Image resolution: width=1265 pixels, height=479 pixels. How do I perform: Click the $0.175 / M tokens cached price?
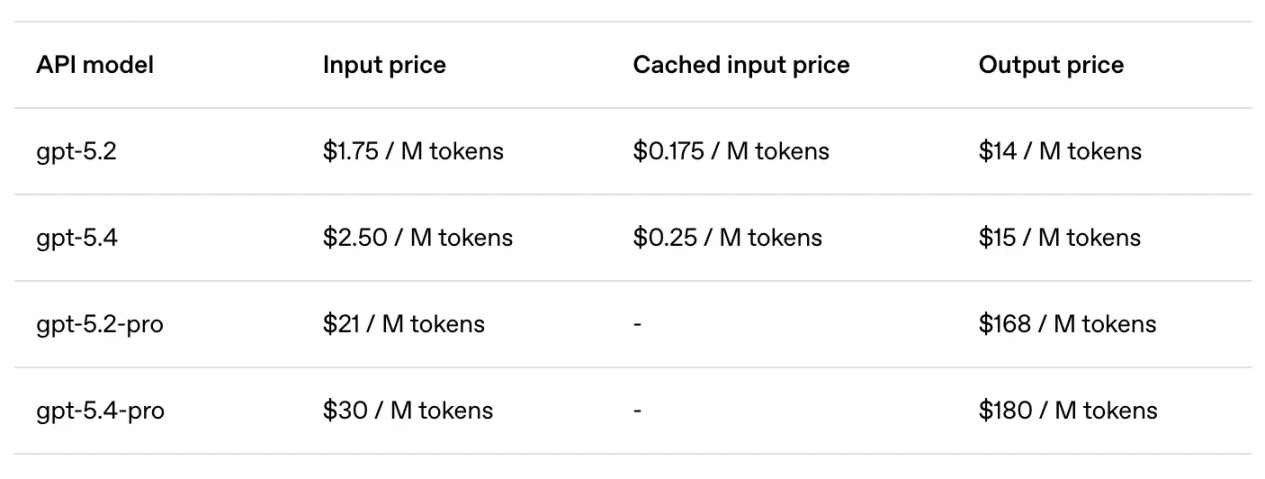(731, 152)
